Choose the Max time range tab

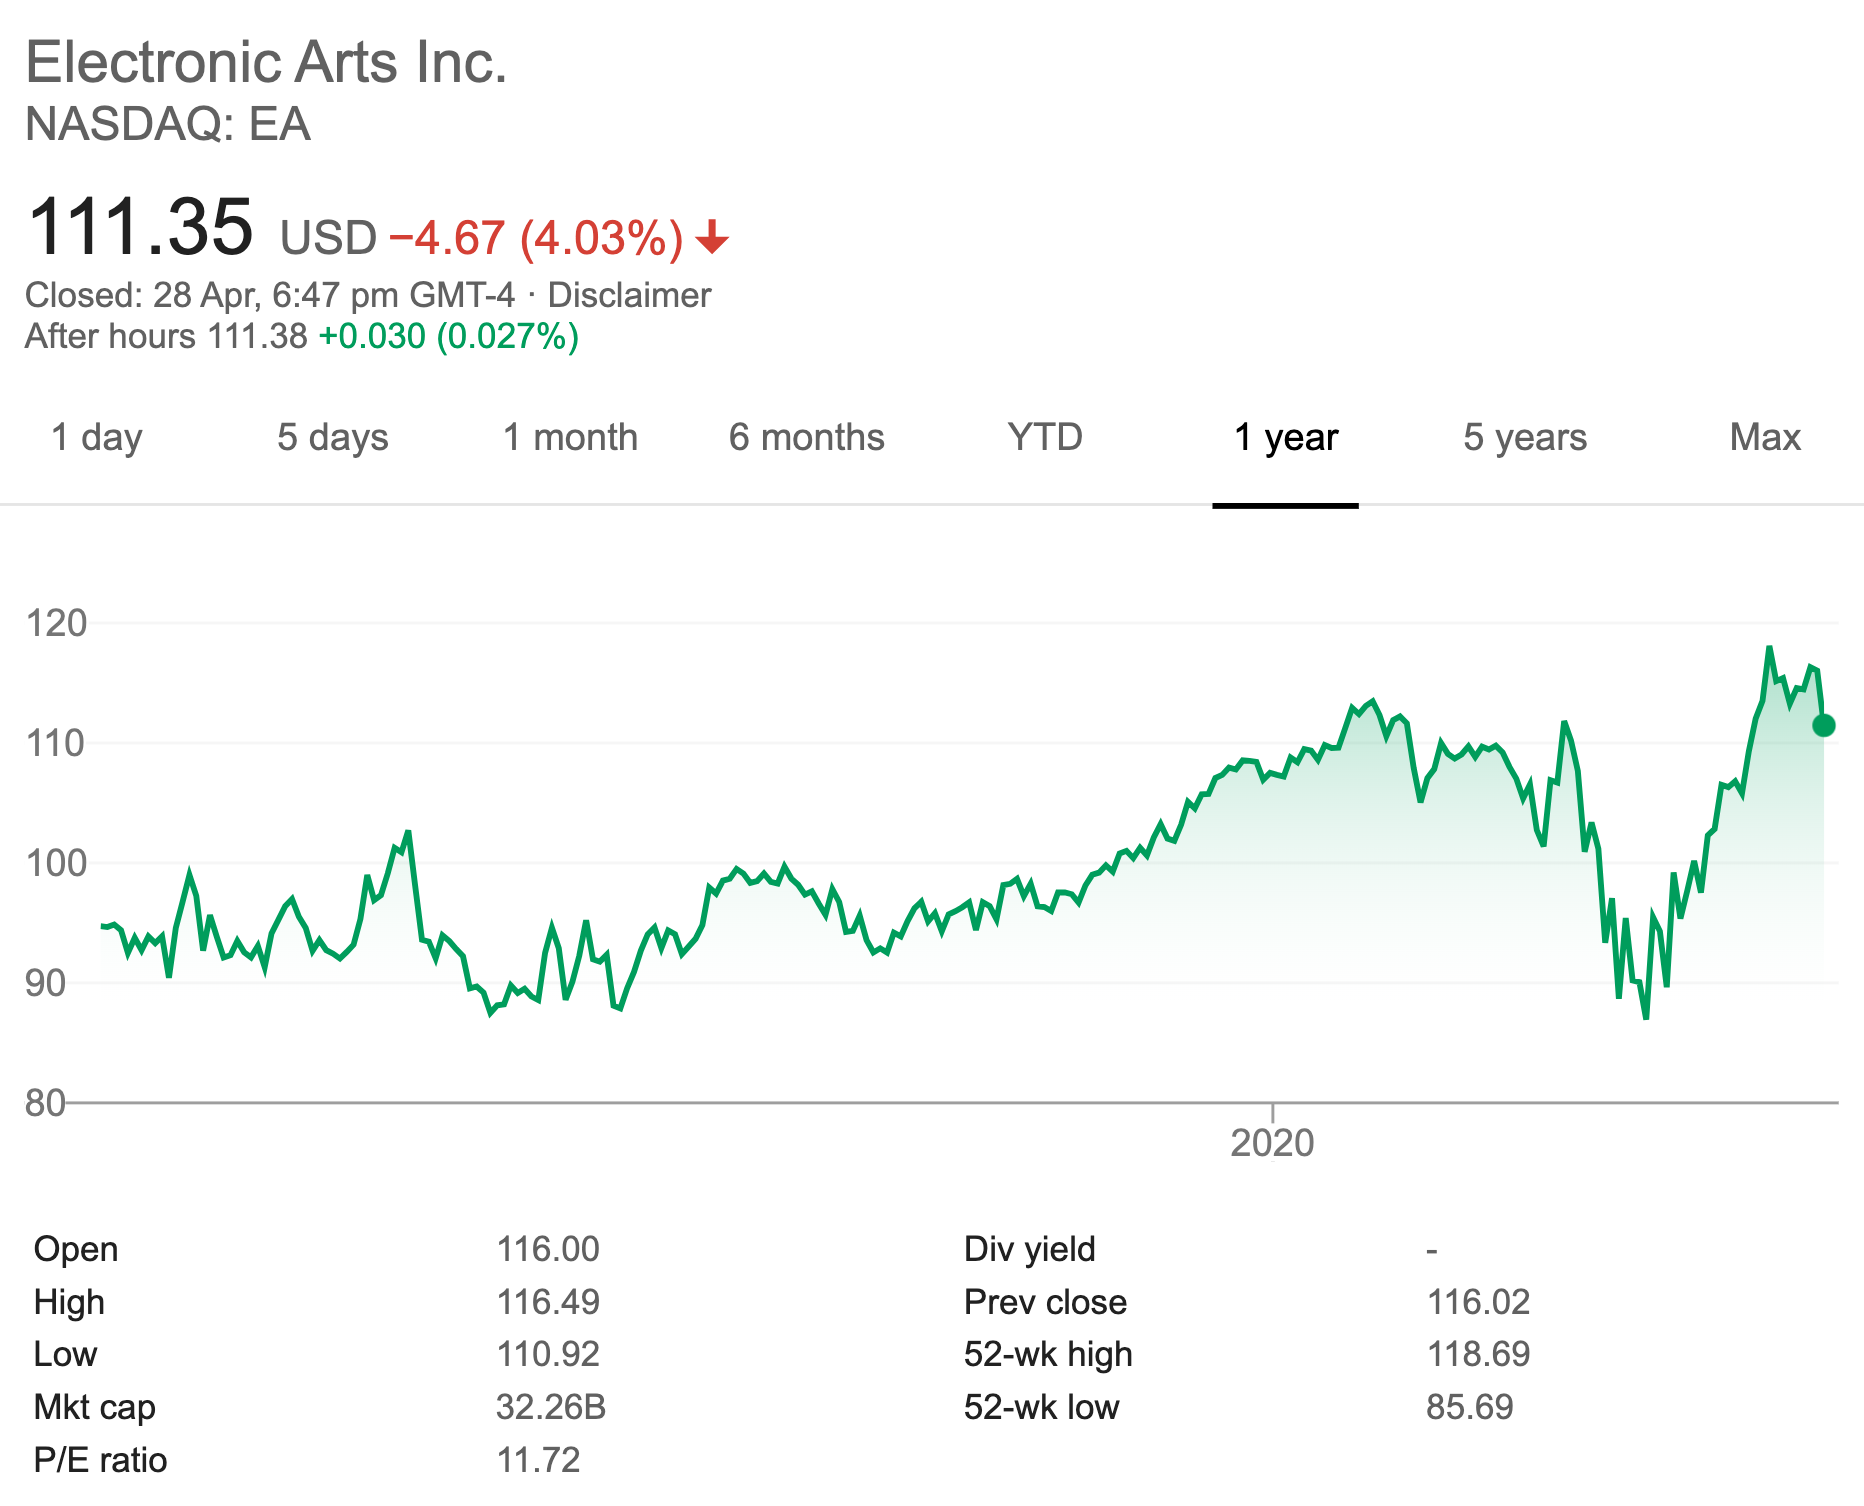click(x=1764, y=438)
